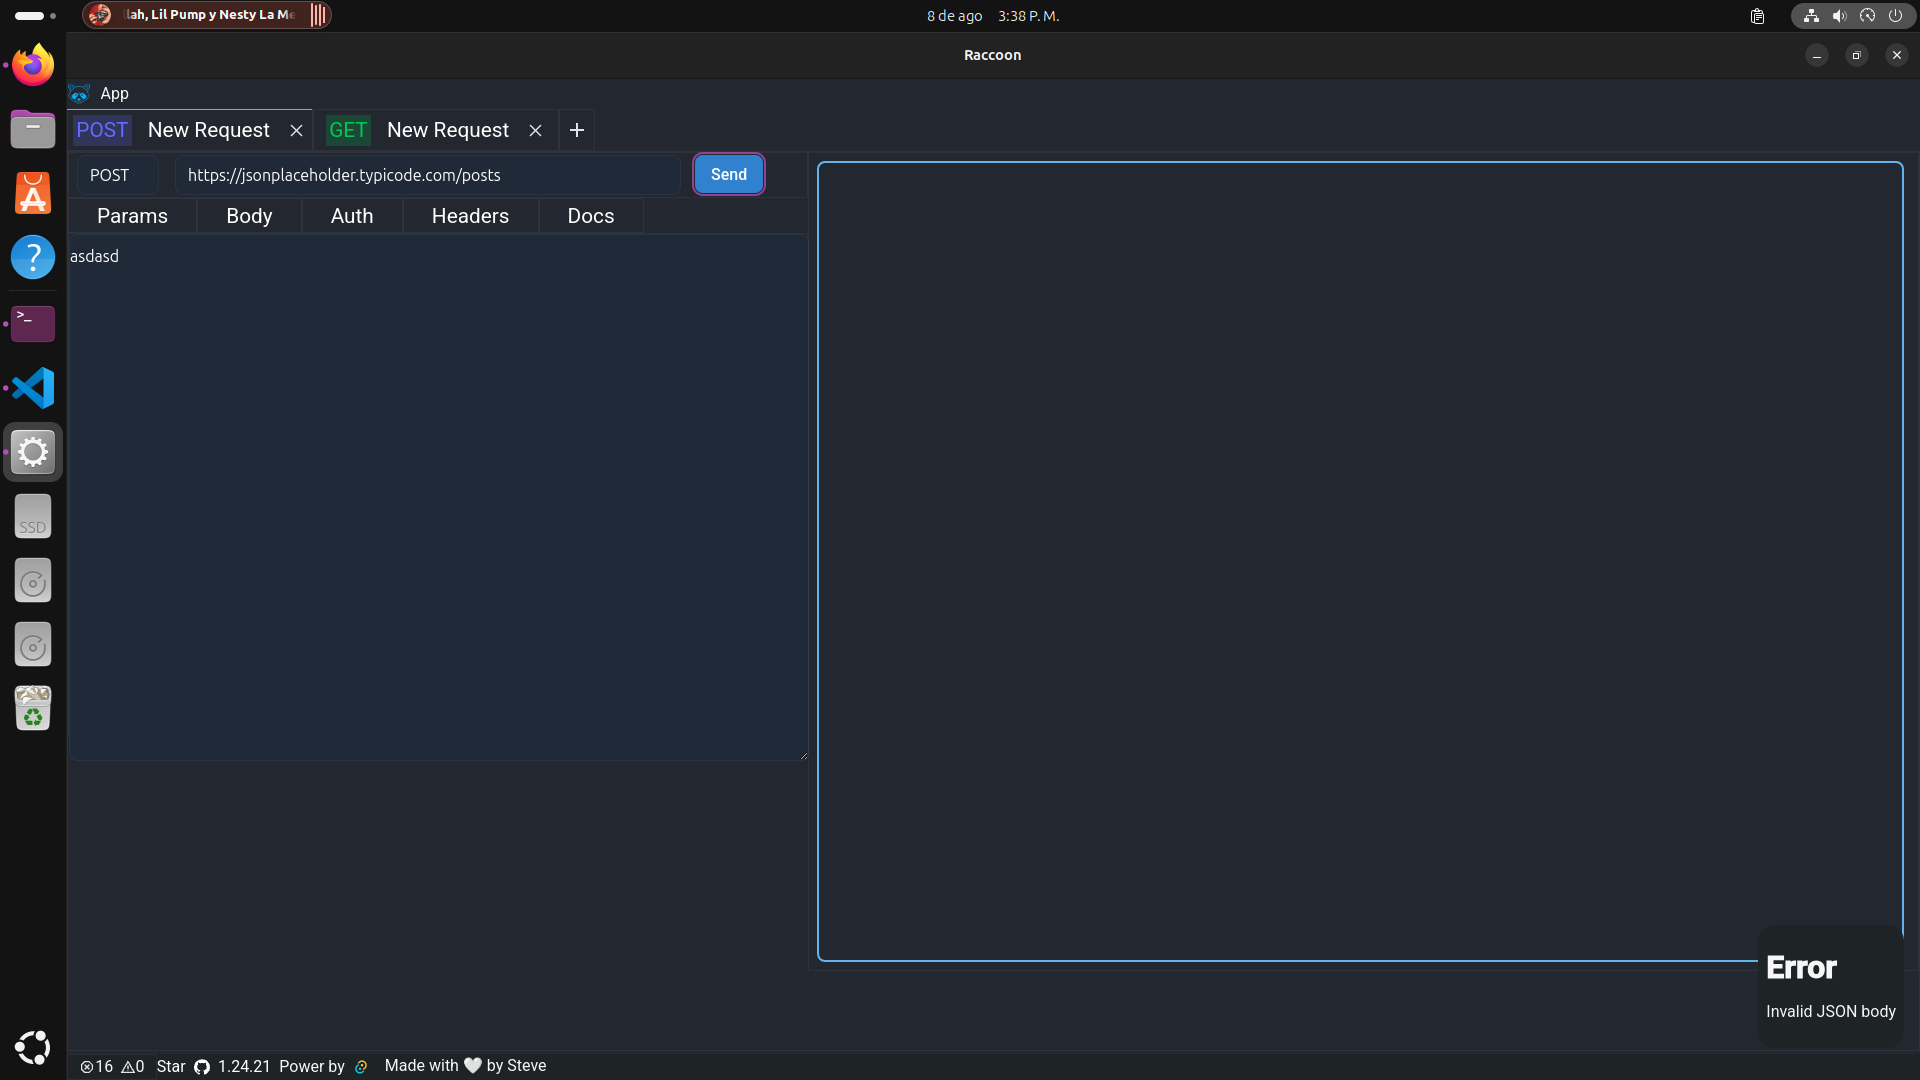
Task: Show applications with the Ubuntu logo
Action: tap(33, 1047)
